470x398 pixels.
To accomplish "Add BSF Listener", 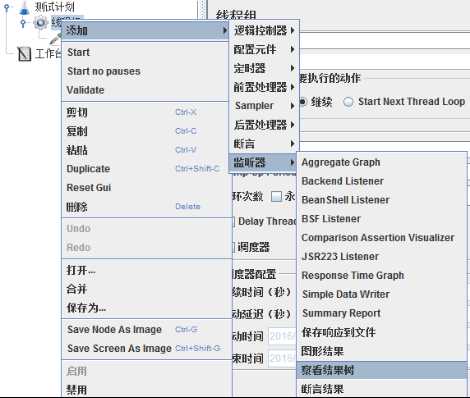I will (382, 219).
